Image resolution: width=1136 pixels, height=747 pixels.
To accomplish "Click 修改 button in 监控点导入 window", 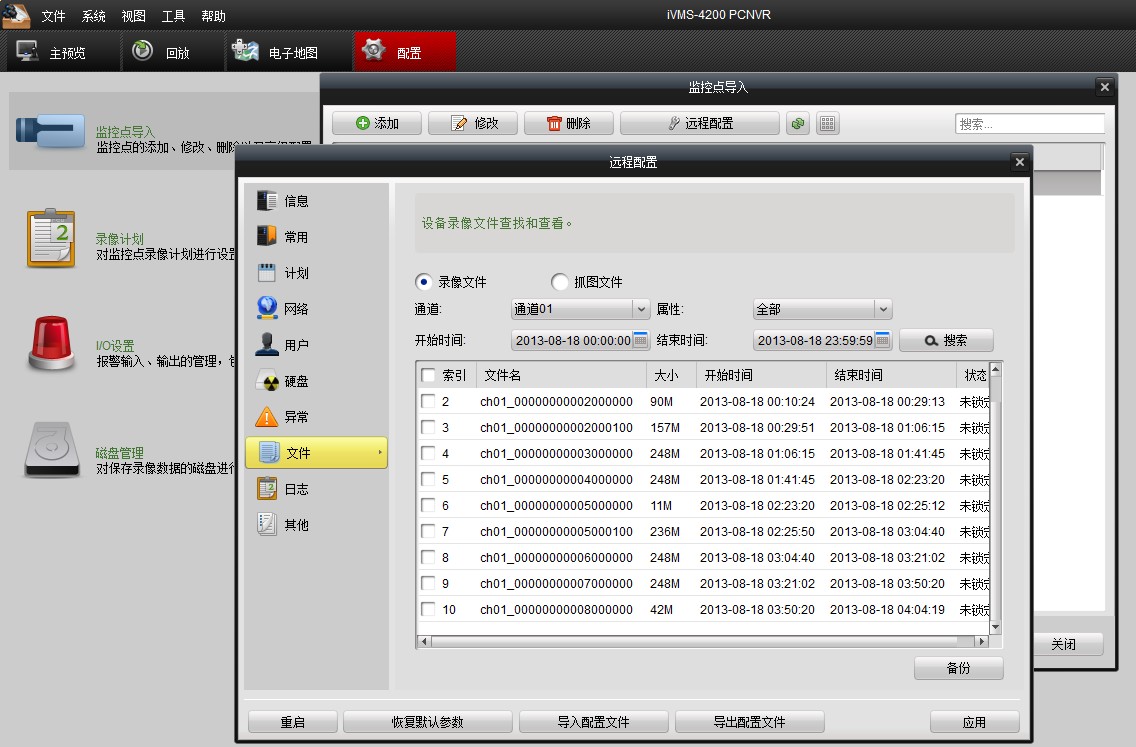I will 473,123.
